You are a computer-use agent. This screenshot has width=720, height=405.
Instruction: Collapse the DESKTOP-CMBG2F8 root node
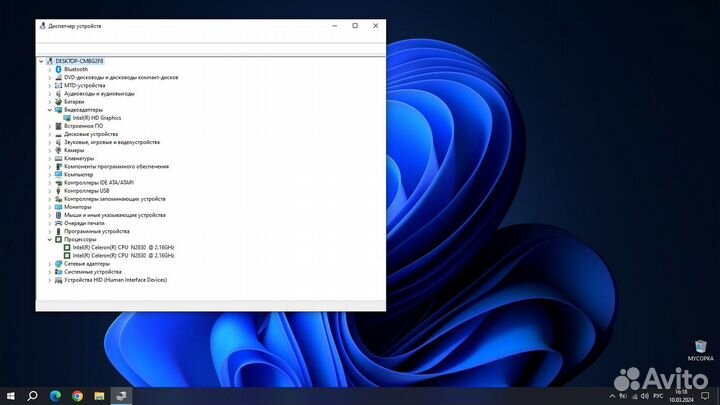coord(41,61)
